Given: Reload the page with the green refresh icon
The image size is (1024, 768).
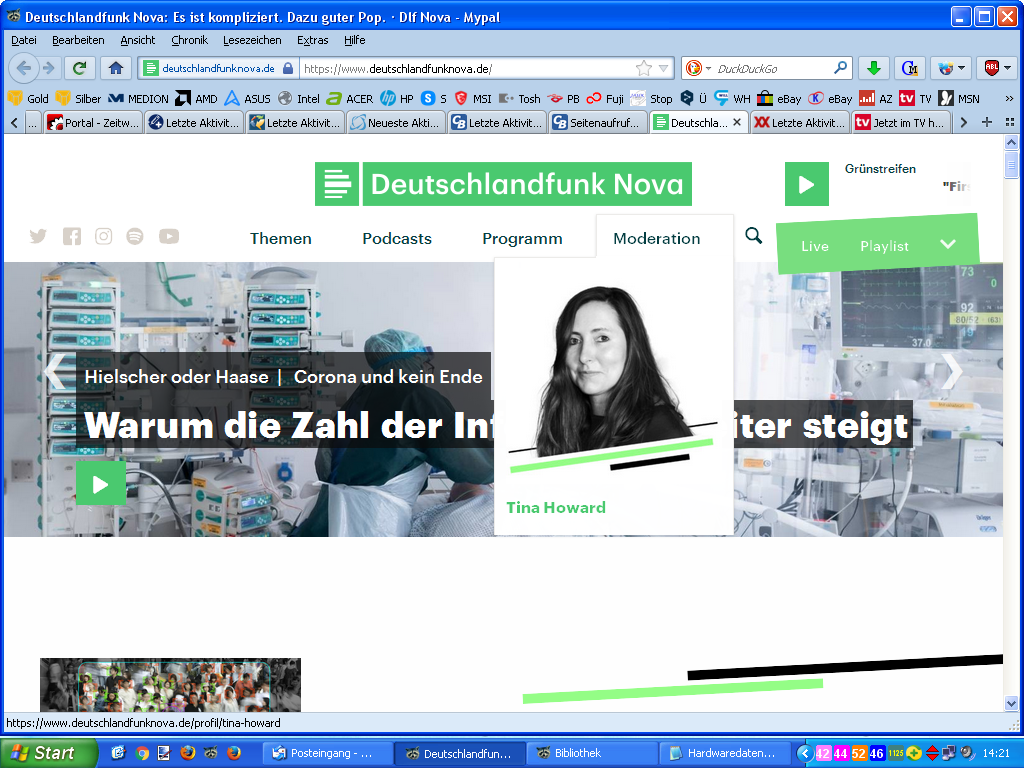Looking at the screenshot, I should tap(80, 68).
